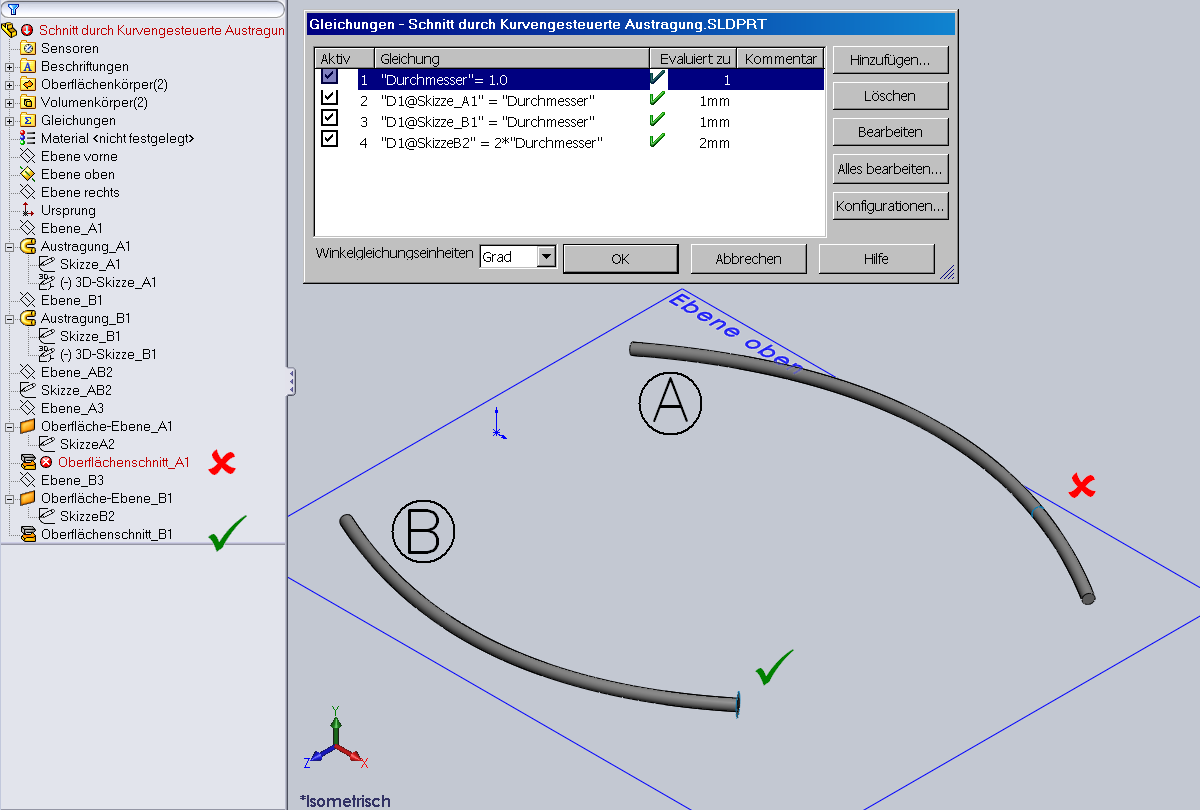Expand the Beschriftungen tree node
The image size is (1200, 810).
[x=10, y=66]
